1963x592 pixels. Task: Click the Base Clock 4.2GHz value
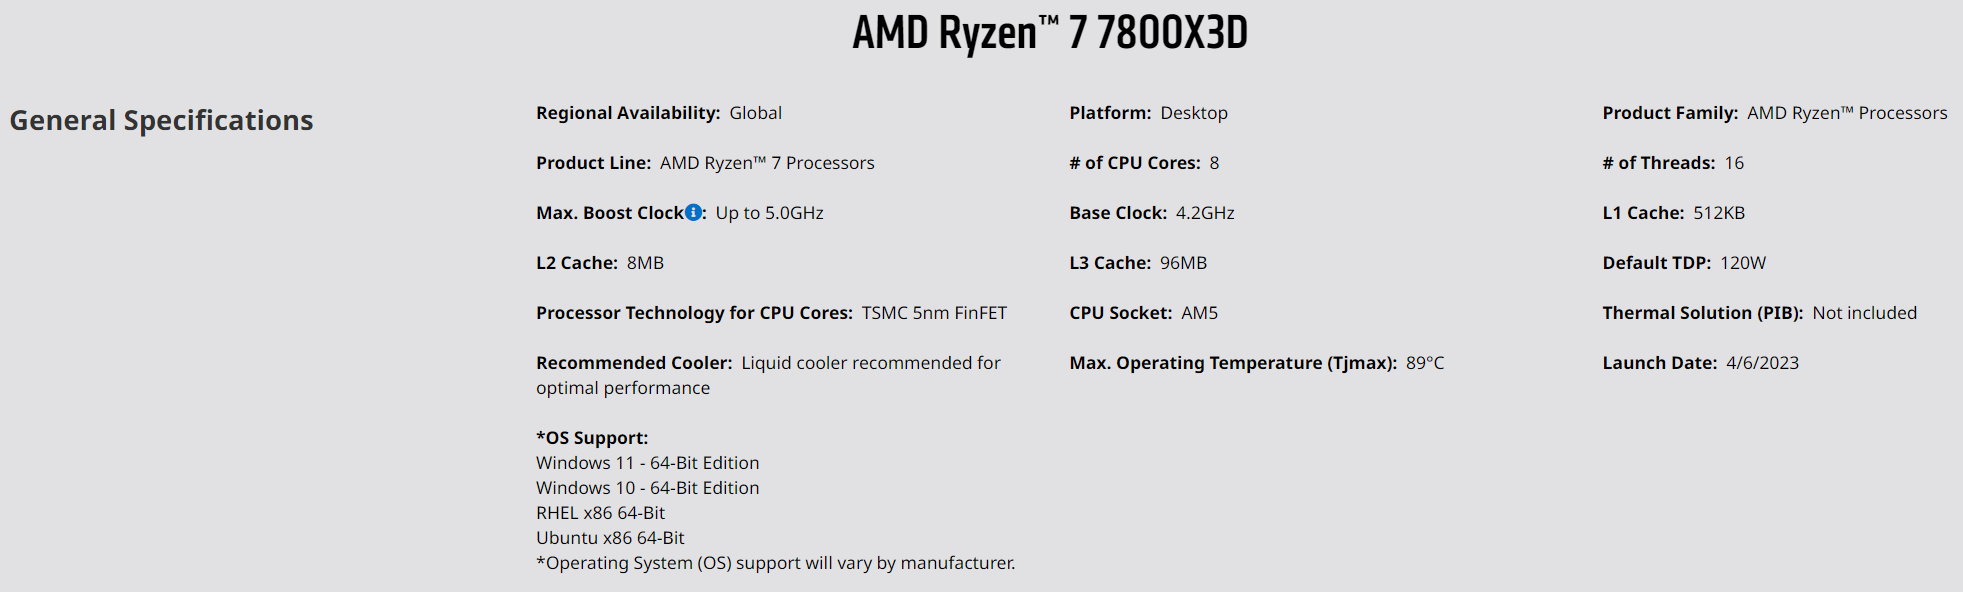[1205, 213]
